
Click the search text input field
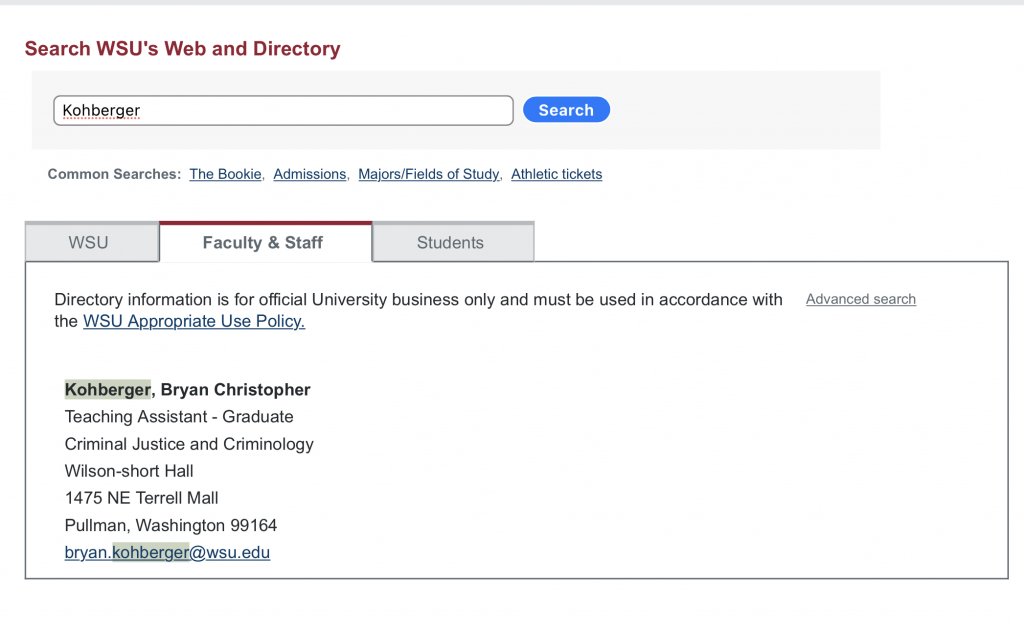pyautogui.click(x=283, y=110)
